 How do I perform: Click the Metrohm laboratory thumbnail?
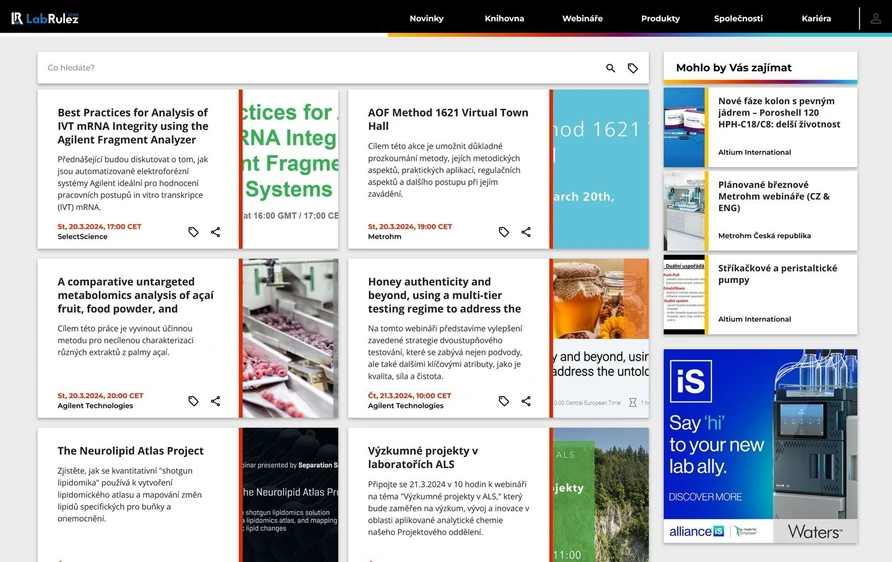(684, 210)
